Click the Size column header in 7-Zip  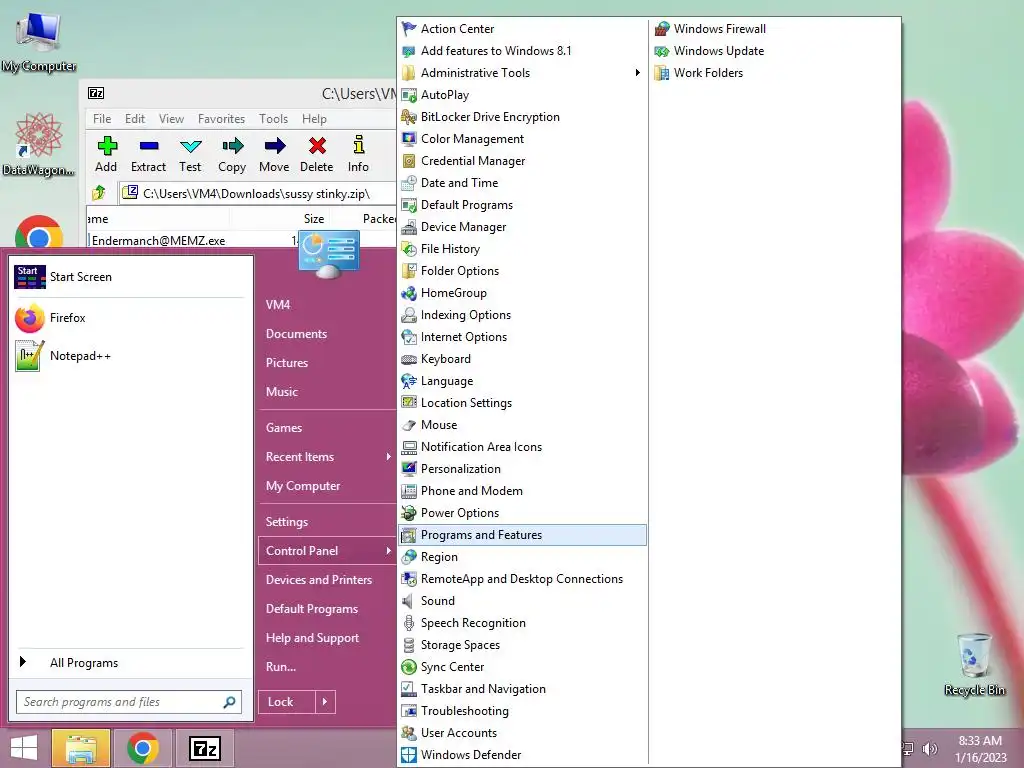point(314,219)
